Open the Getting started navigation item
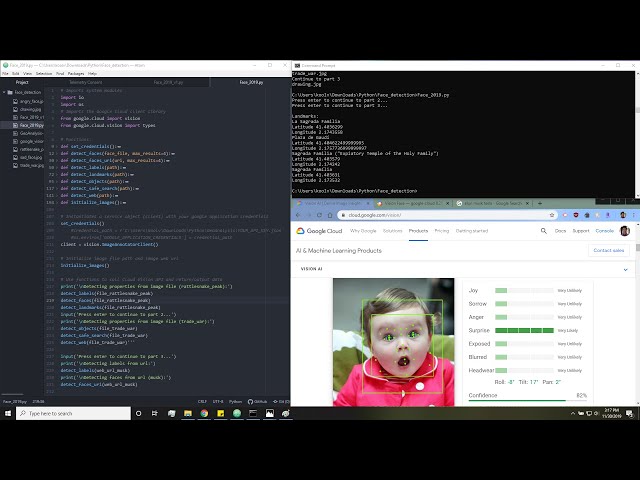This screenshot has height=480, width=640. (472, 231)
